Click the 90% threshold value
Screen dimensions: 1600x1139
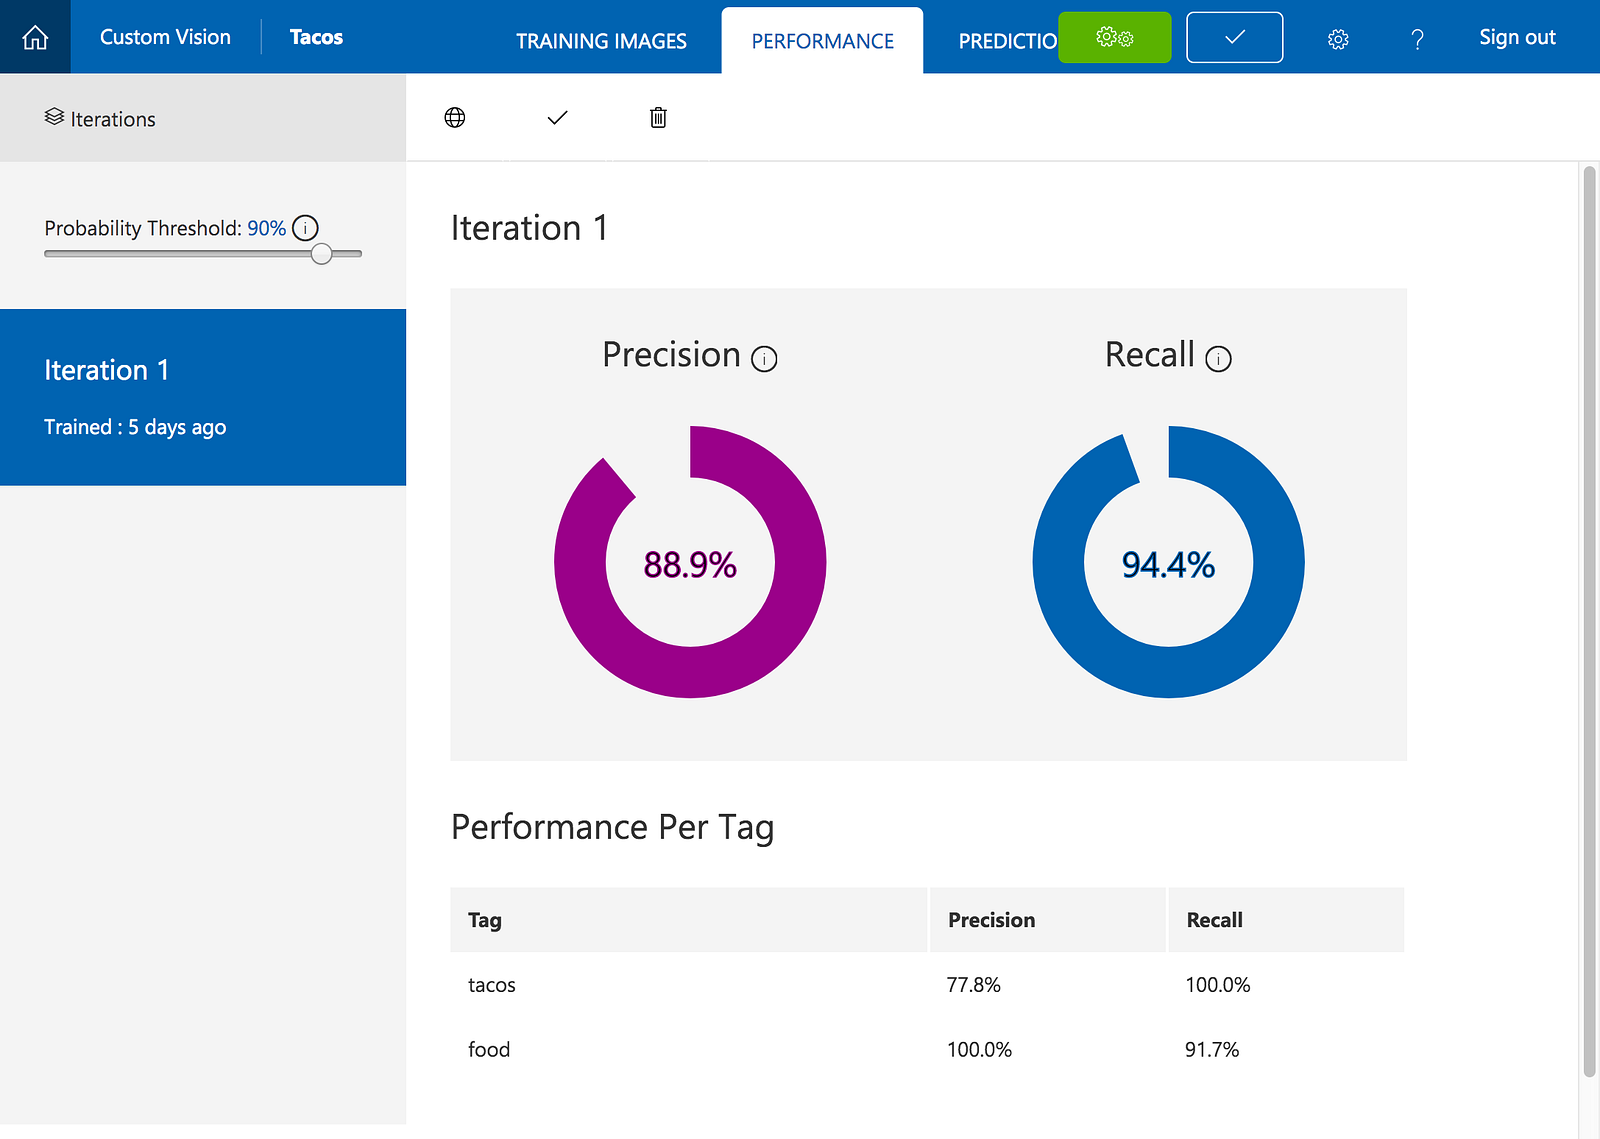(x=267, y=228)
